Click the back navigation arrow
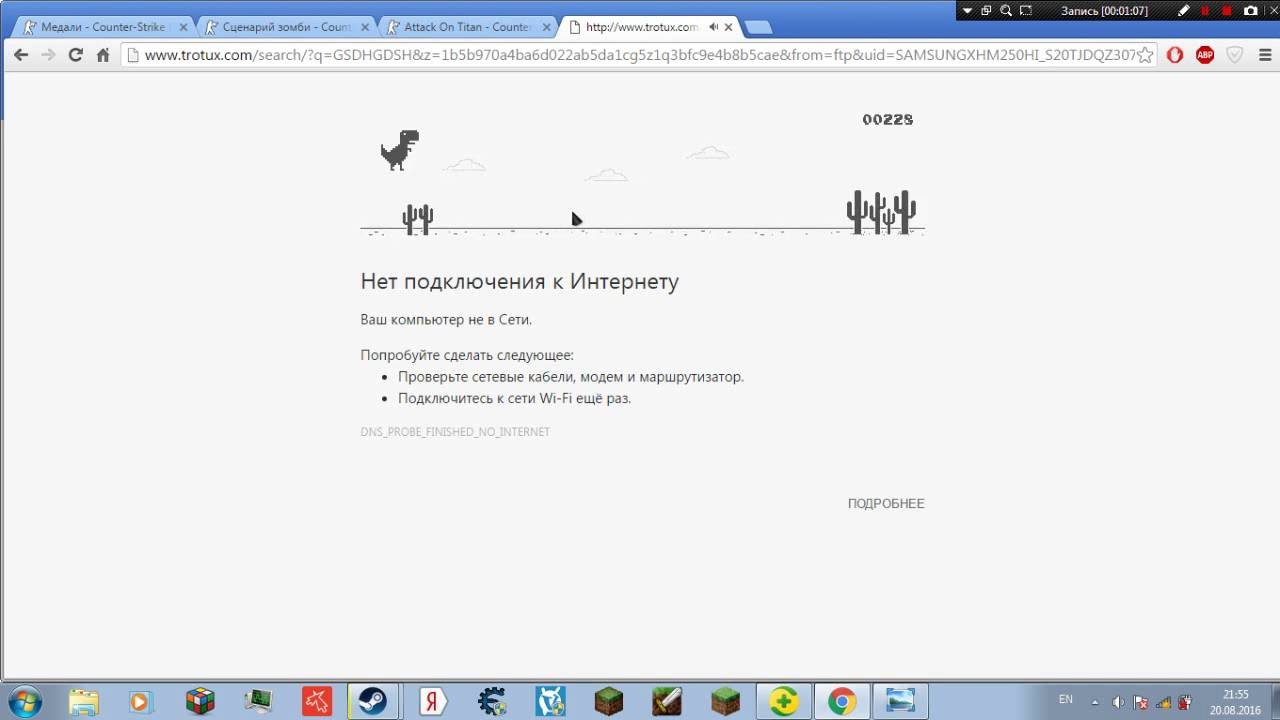 point(20,57)
